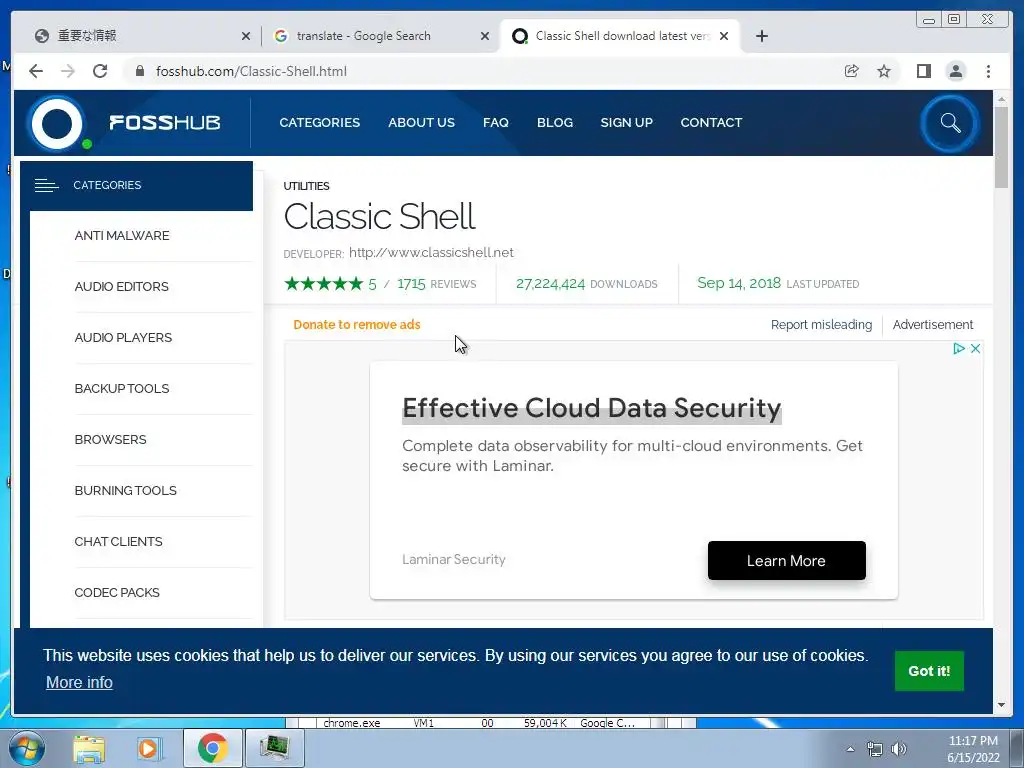The width and height of the screenshot is (1024, 768).
Task: Close the translate Google Search tab
Action: (x=485, y=36)
